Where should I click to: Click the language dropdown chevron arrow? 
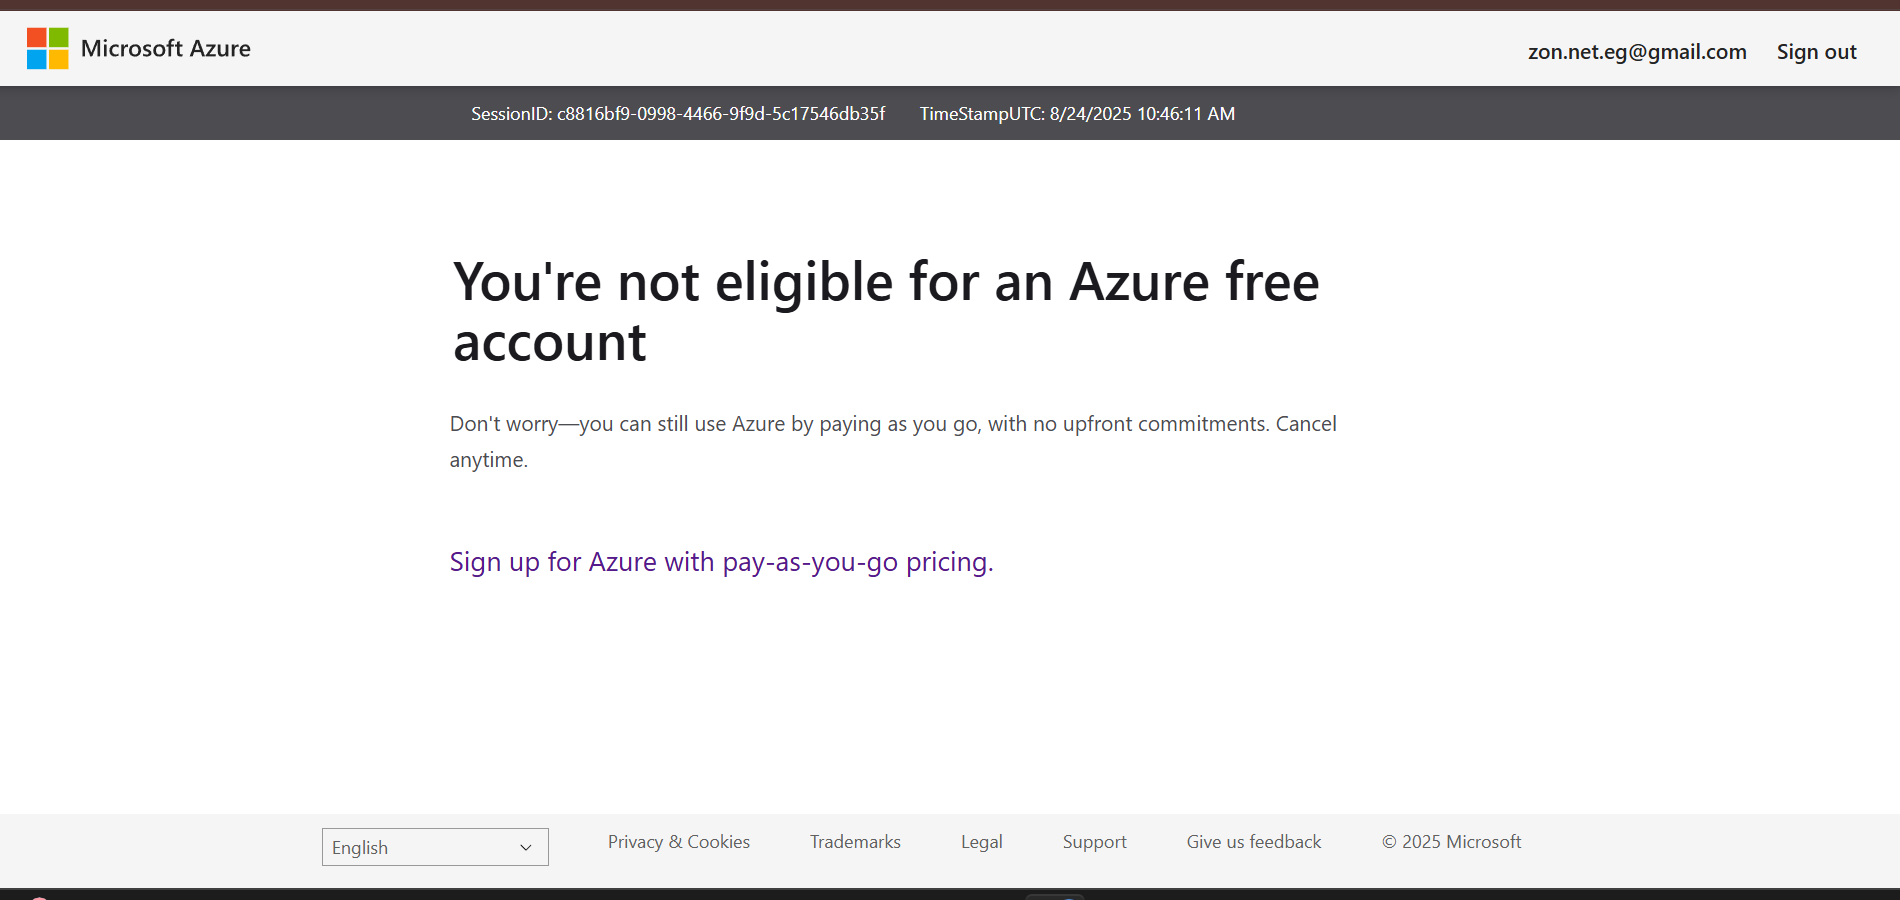pyautogui.click(x=526, y=848)
